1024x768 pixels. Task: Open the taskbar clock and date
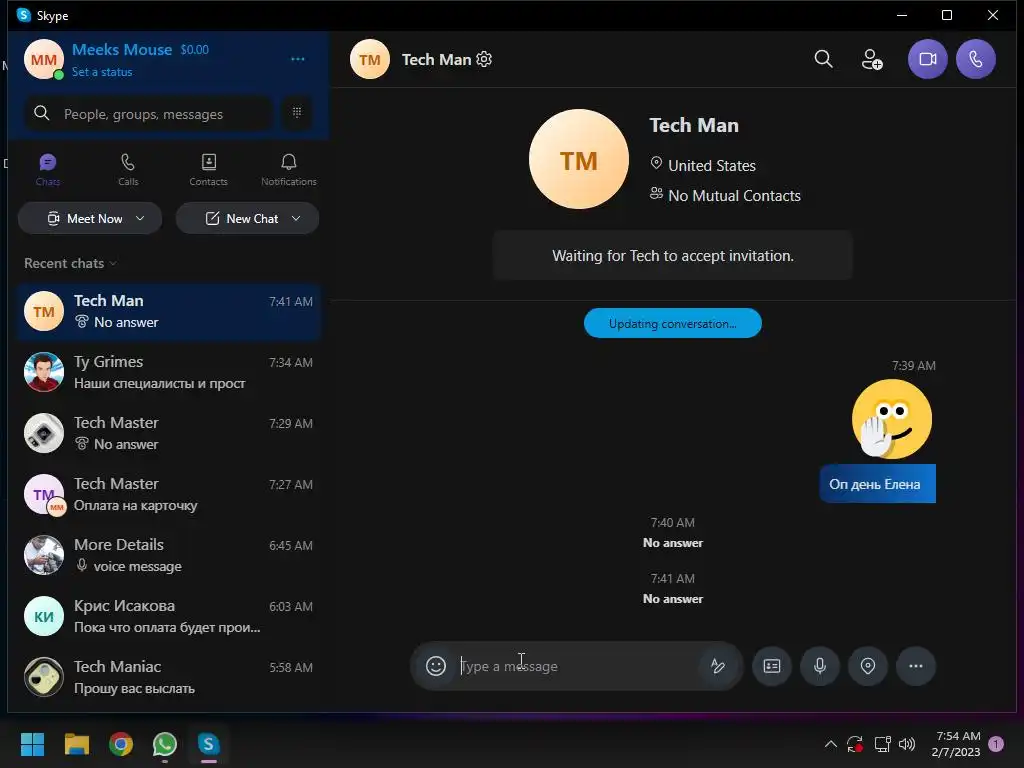tap(957, 744)
